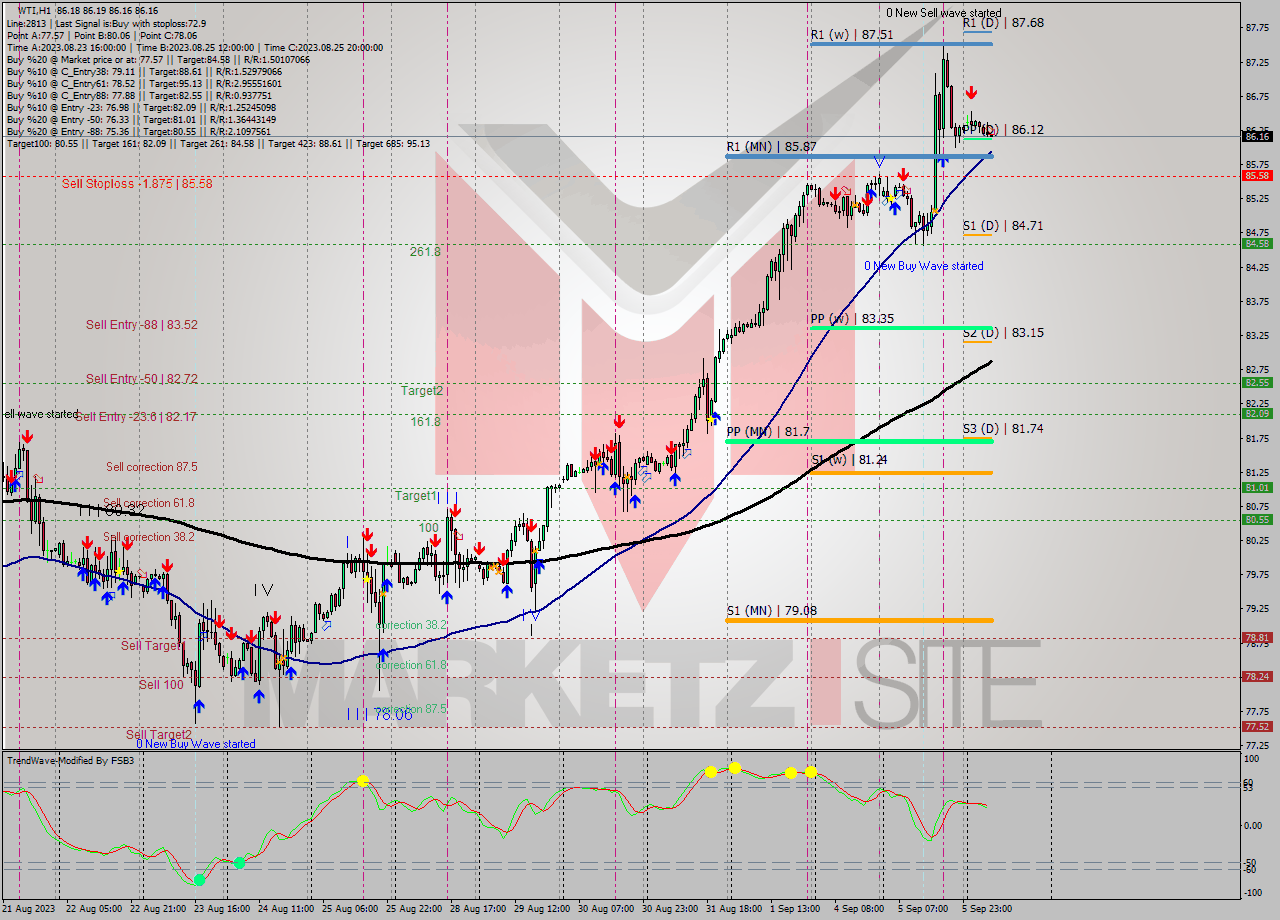Image resolution: width=1280 pixels, height=920 pixels.
Task: Click the green '261.8' Fibonacci label
Action: pos(425,252)
